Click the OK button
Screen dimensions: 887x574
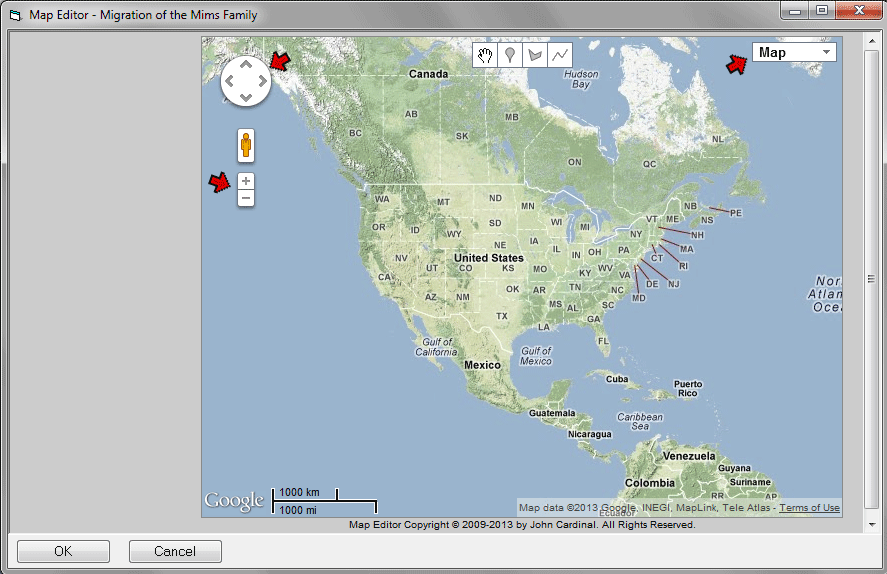tap(63, 551)
